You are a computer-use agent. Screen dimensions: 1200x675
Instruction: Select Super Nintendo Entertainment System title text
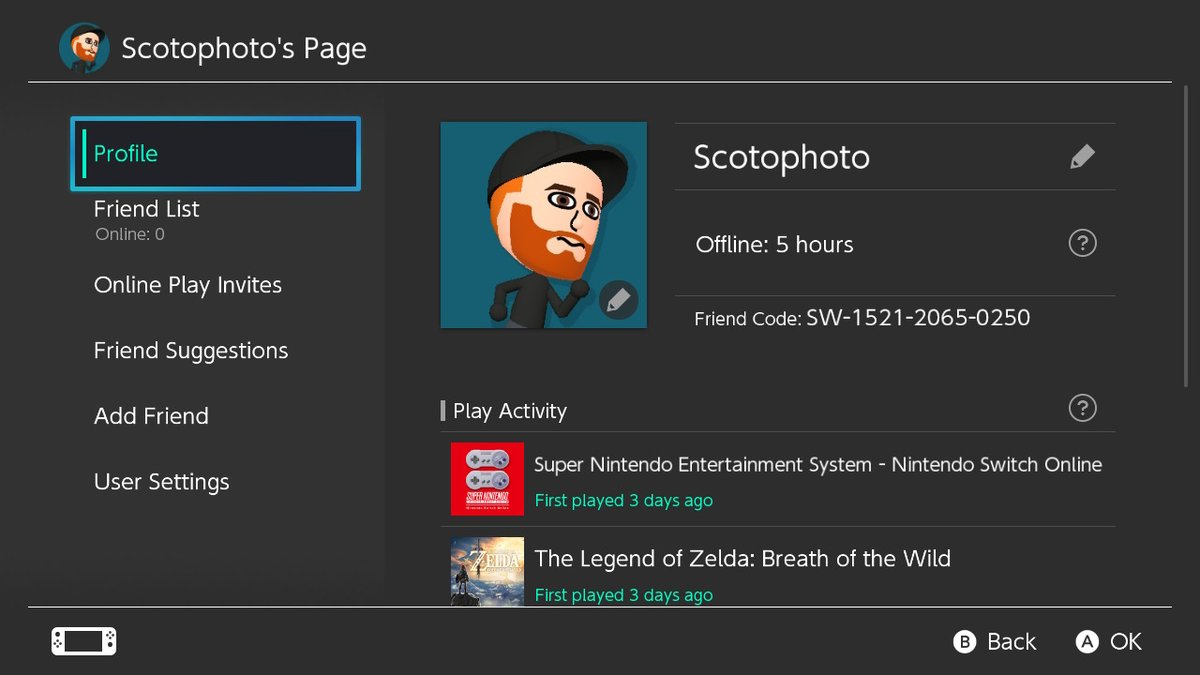coord(818,464)
